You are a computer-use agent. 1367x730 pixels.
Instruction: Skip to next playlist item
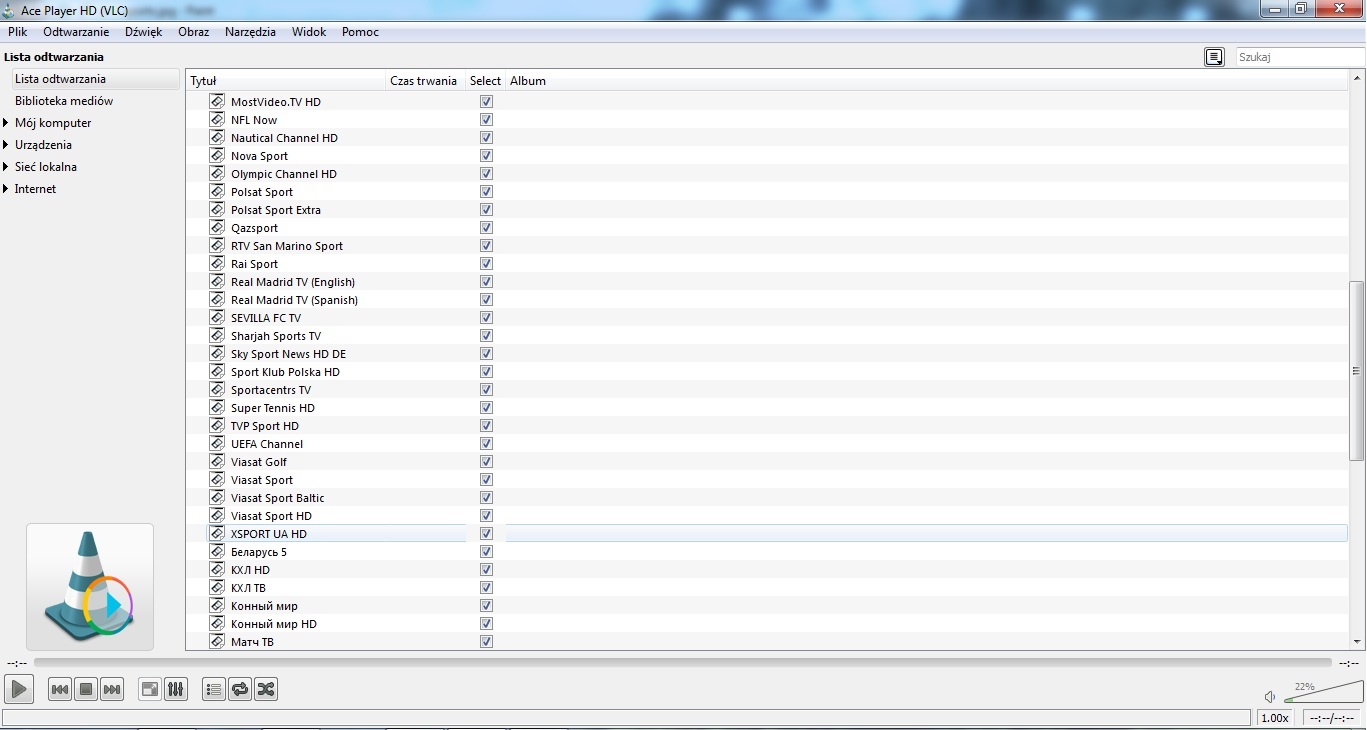click(112, 689)
